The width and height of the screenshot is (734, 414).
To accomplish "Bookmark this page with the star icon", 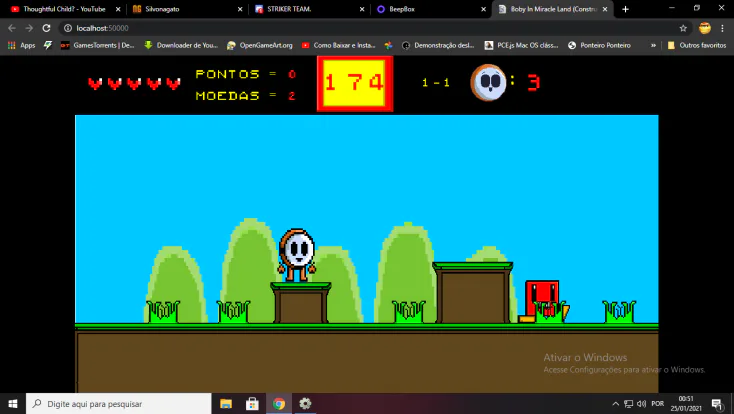I will [x=683, y=28].
